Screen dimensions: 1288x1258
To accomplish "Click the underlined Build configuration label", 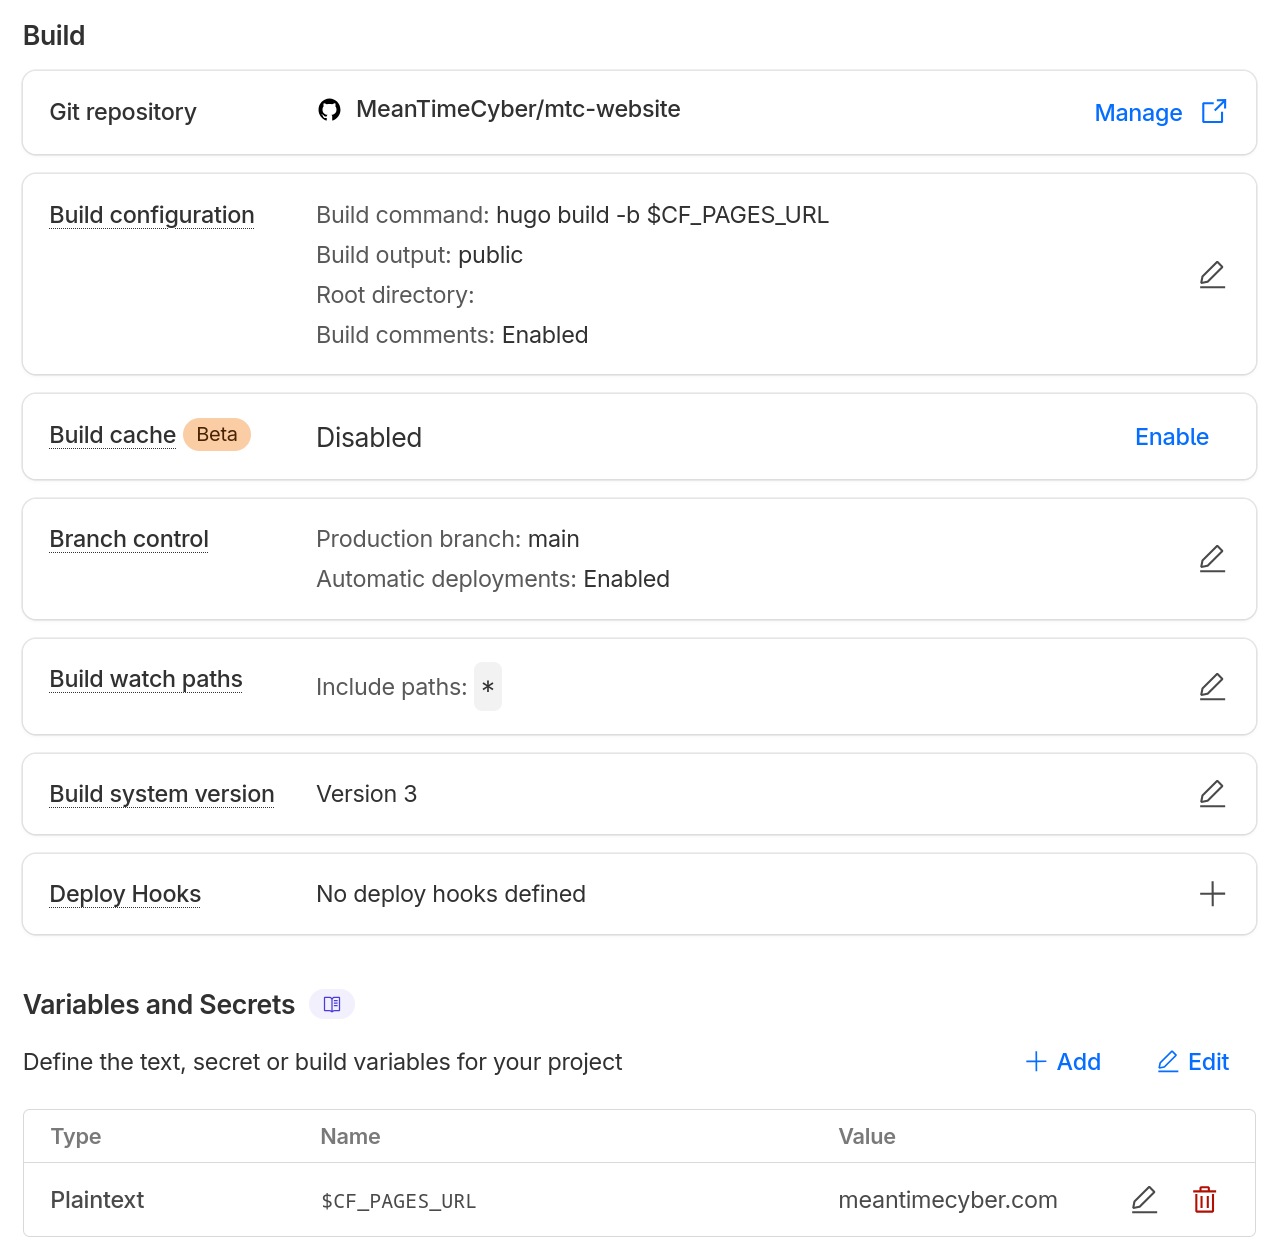I will 151,215.
